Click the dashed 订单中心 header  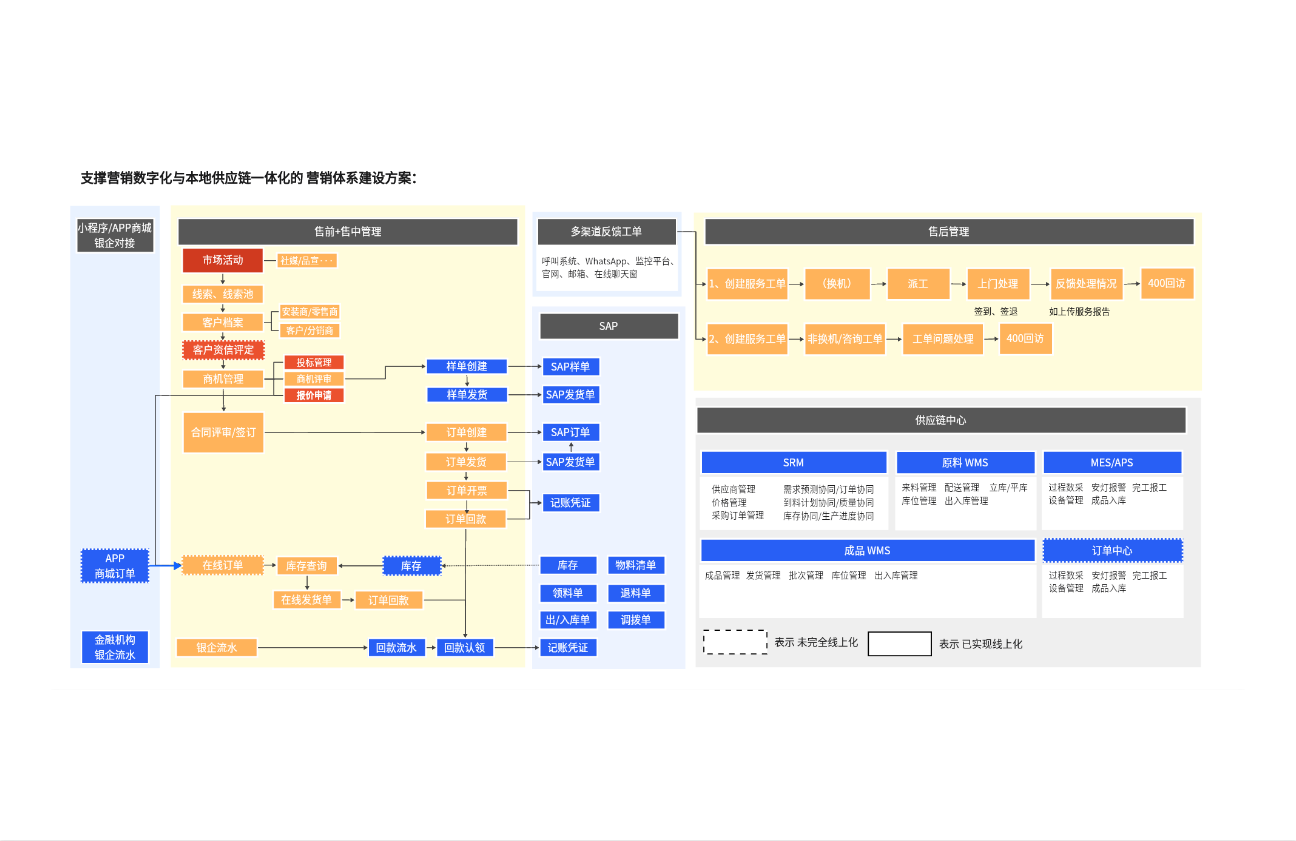(1112, 551)
